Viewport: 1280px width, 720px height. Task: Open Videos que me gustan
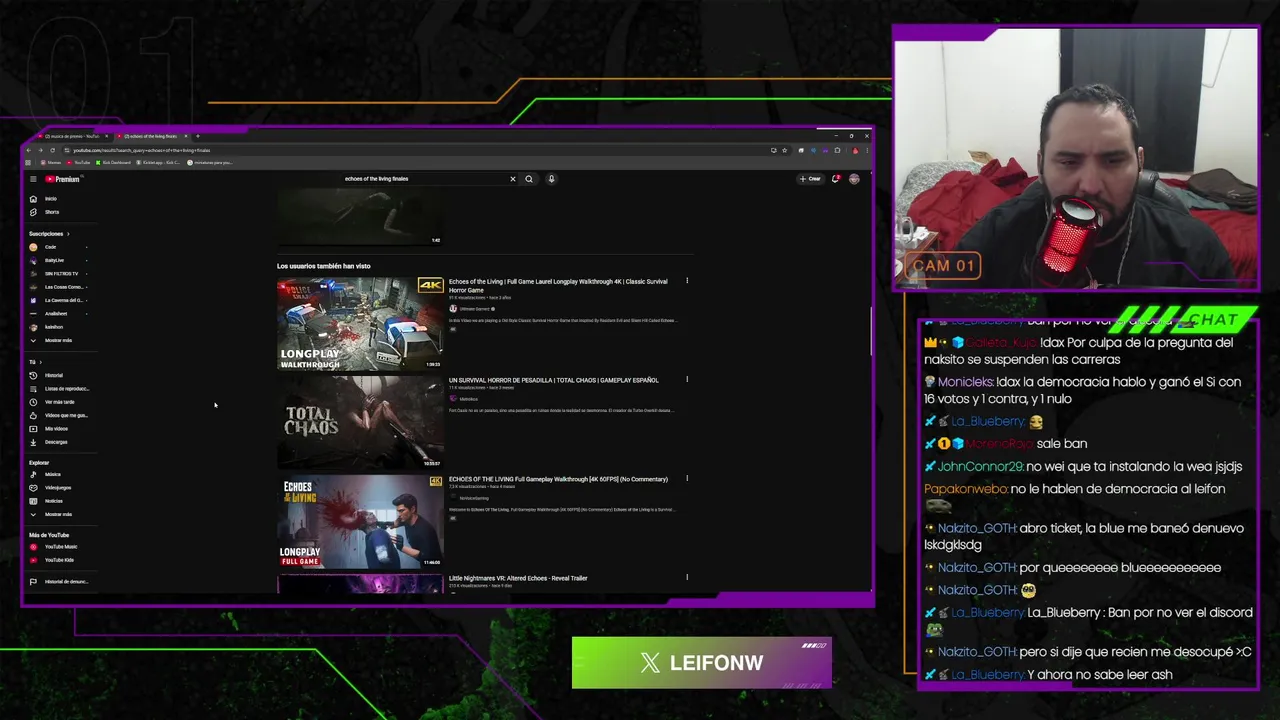click(66, 415)
